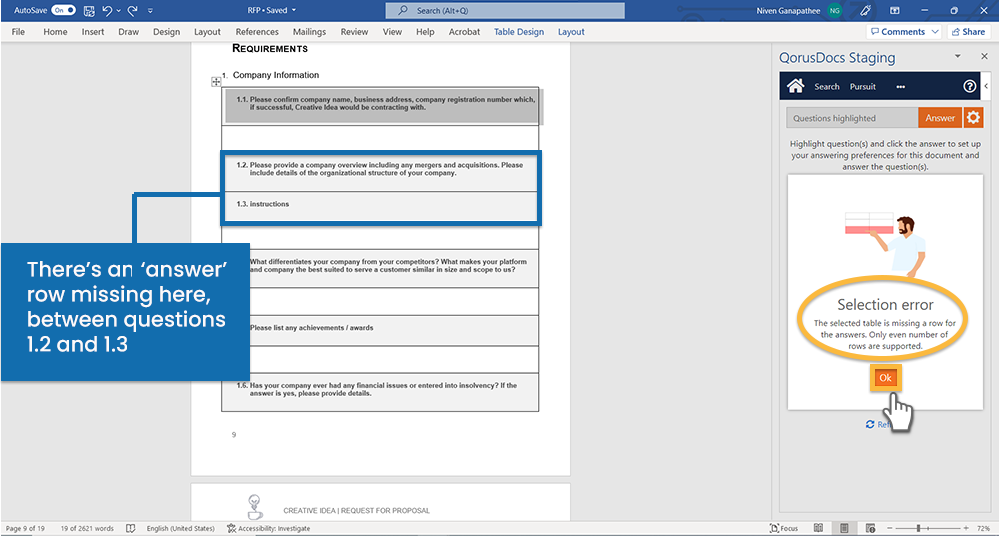Redo the last action

tap(132, 10)
